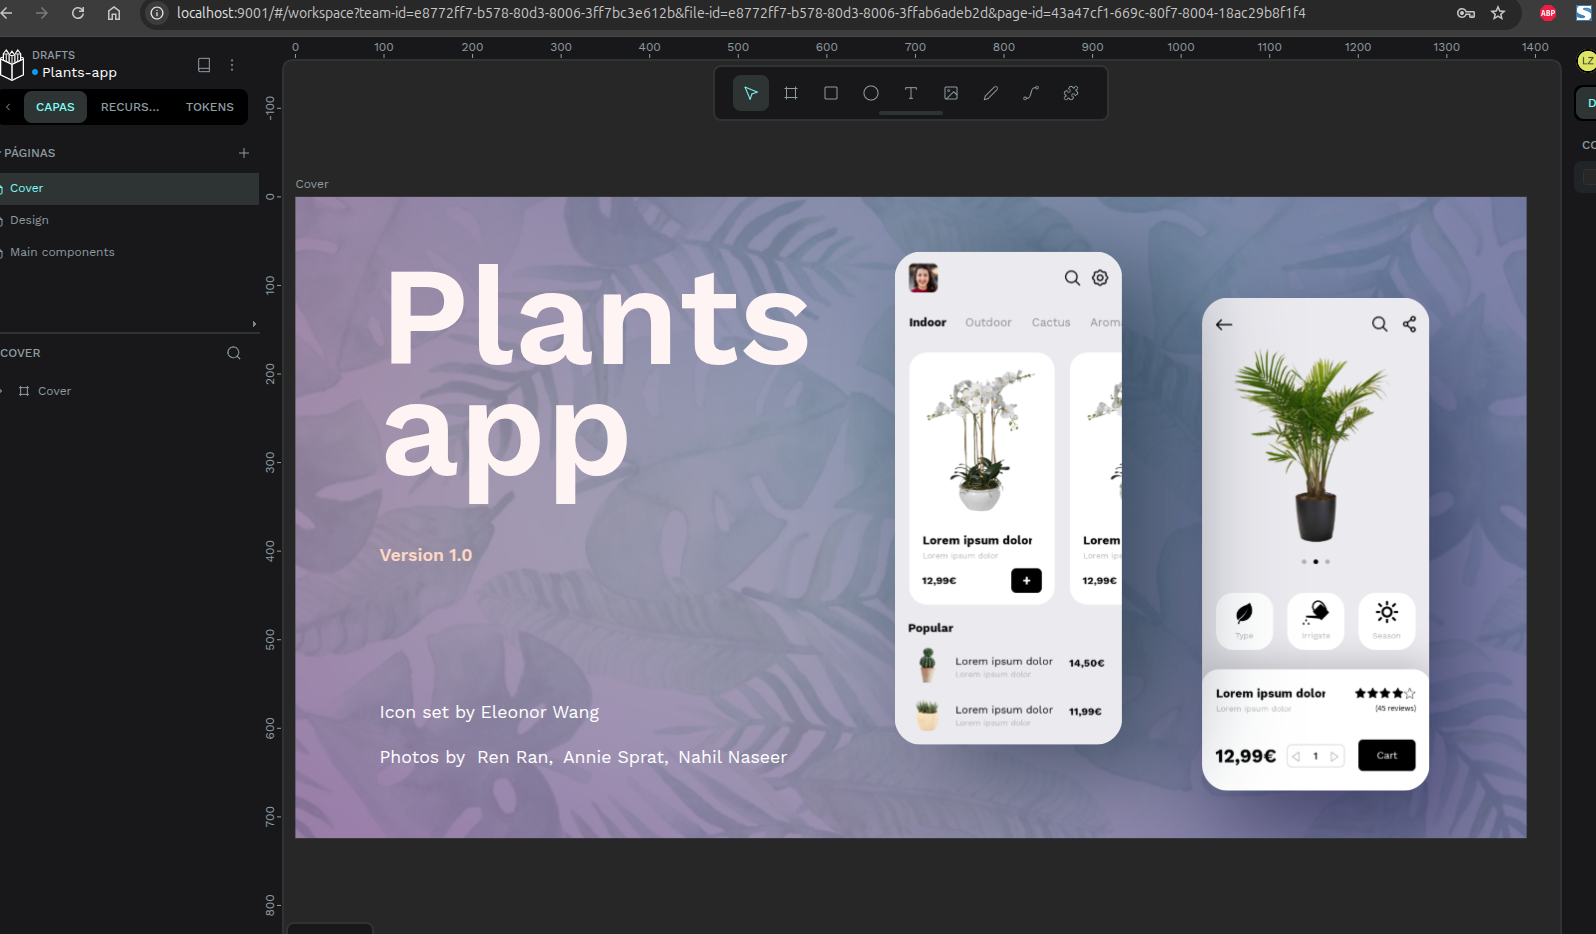Select the Rectangle tool

click(x=831, y=93)
